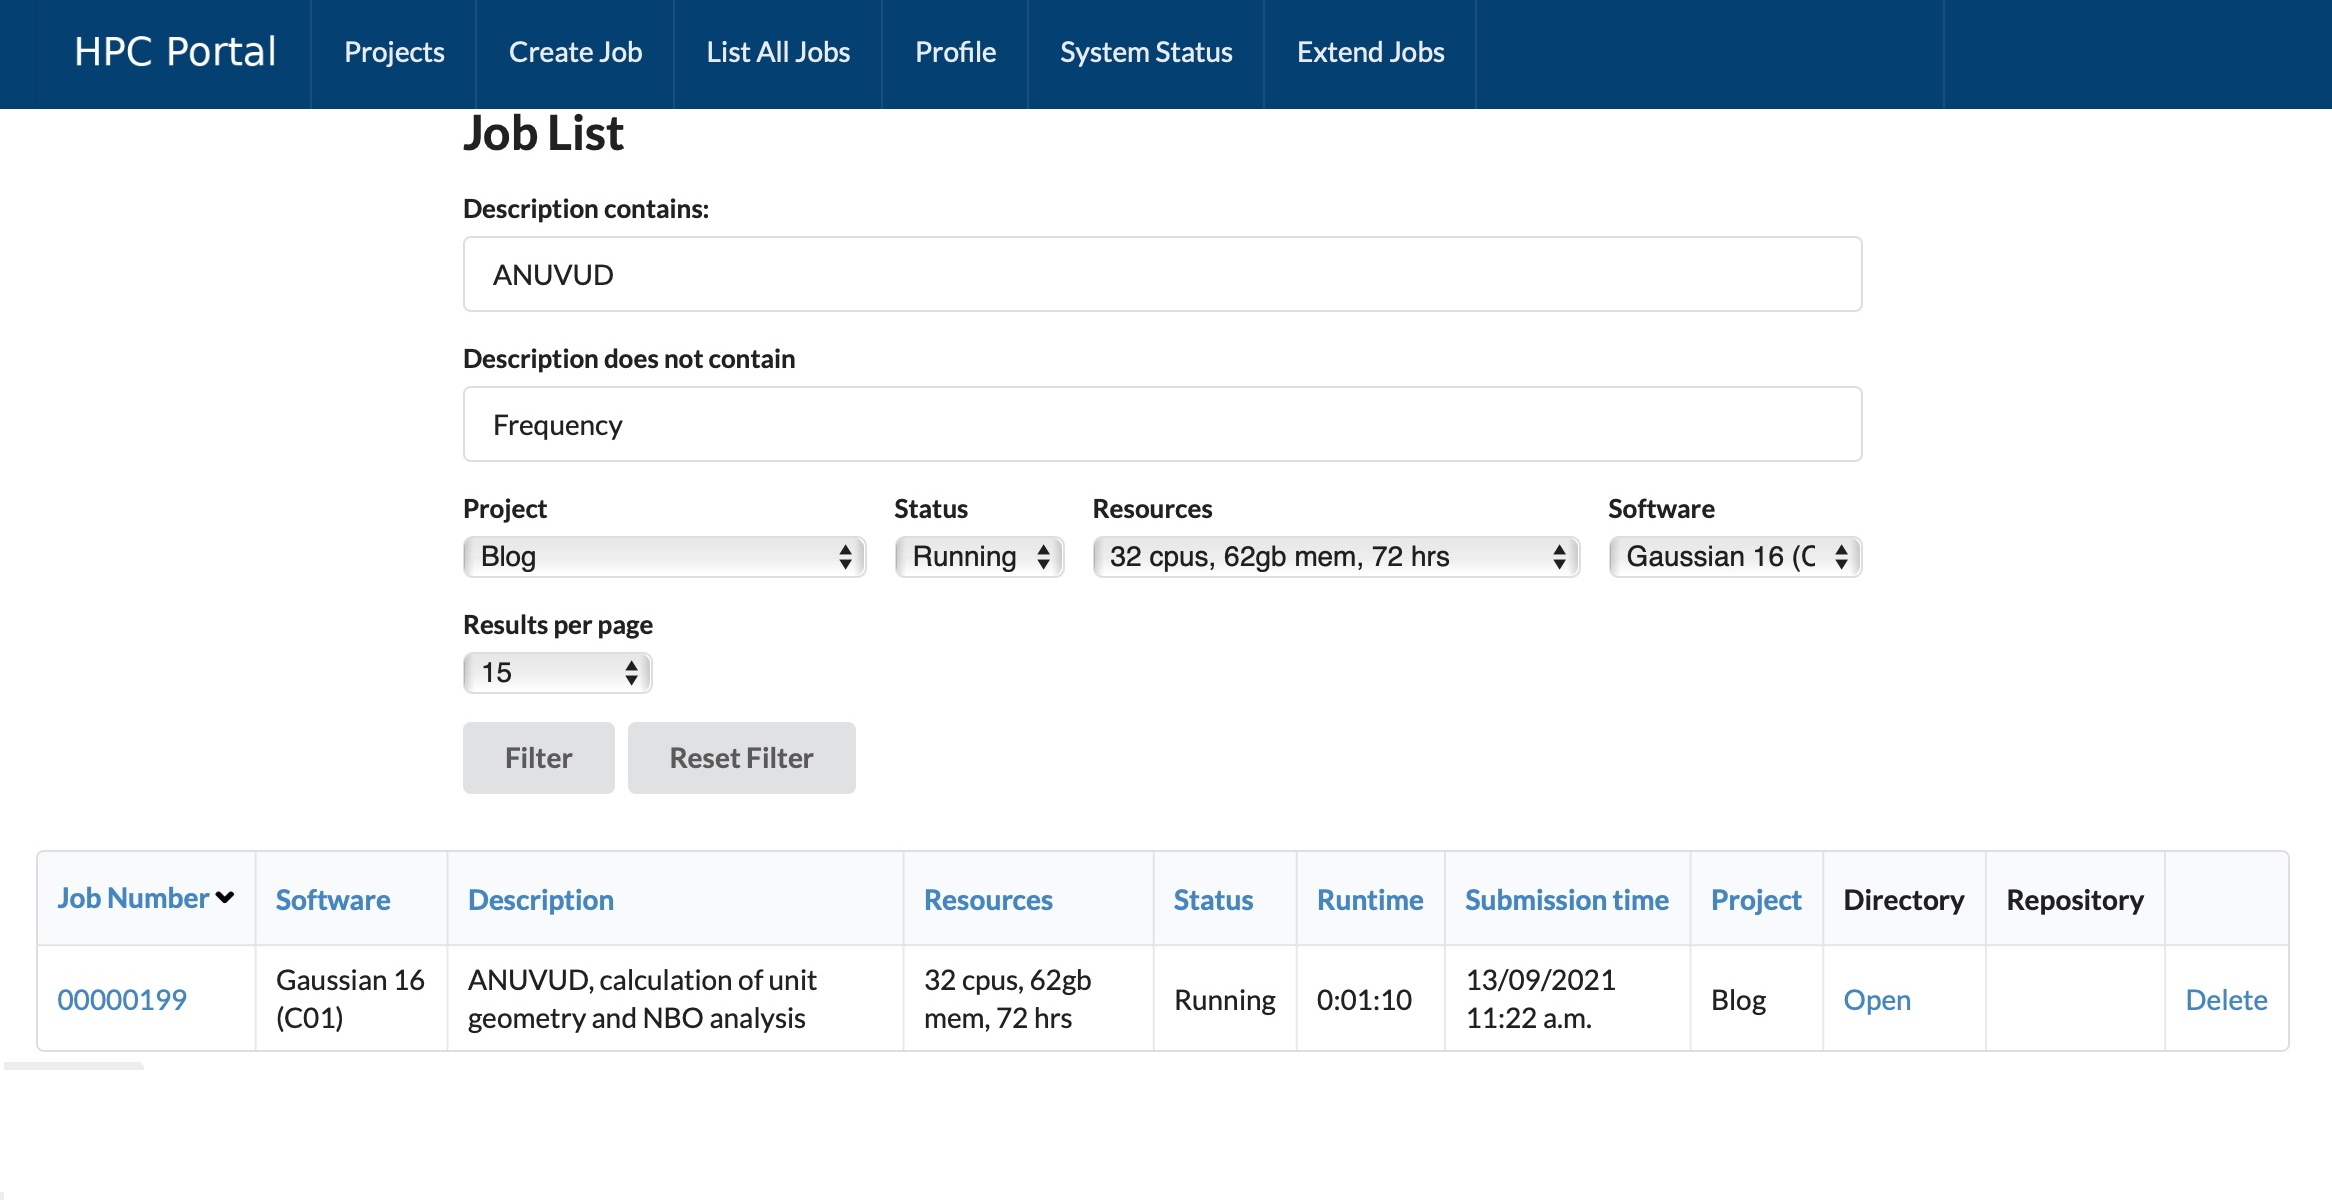Open the directory for job 00000199
This screenshot has width=2332, height=1200.
pos(1877,999)
